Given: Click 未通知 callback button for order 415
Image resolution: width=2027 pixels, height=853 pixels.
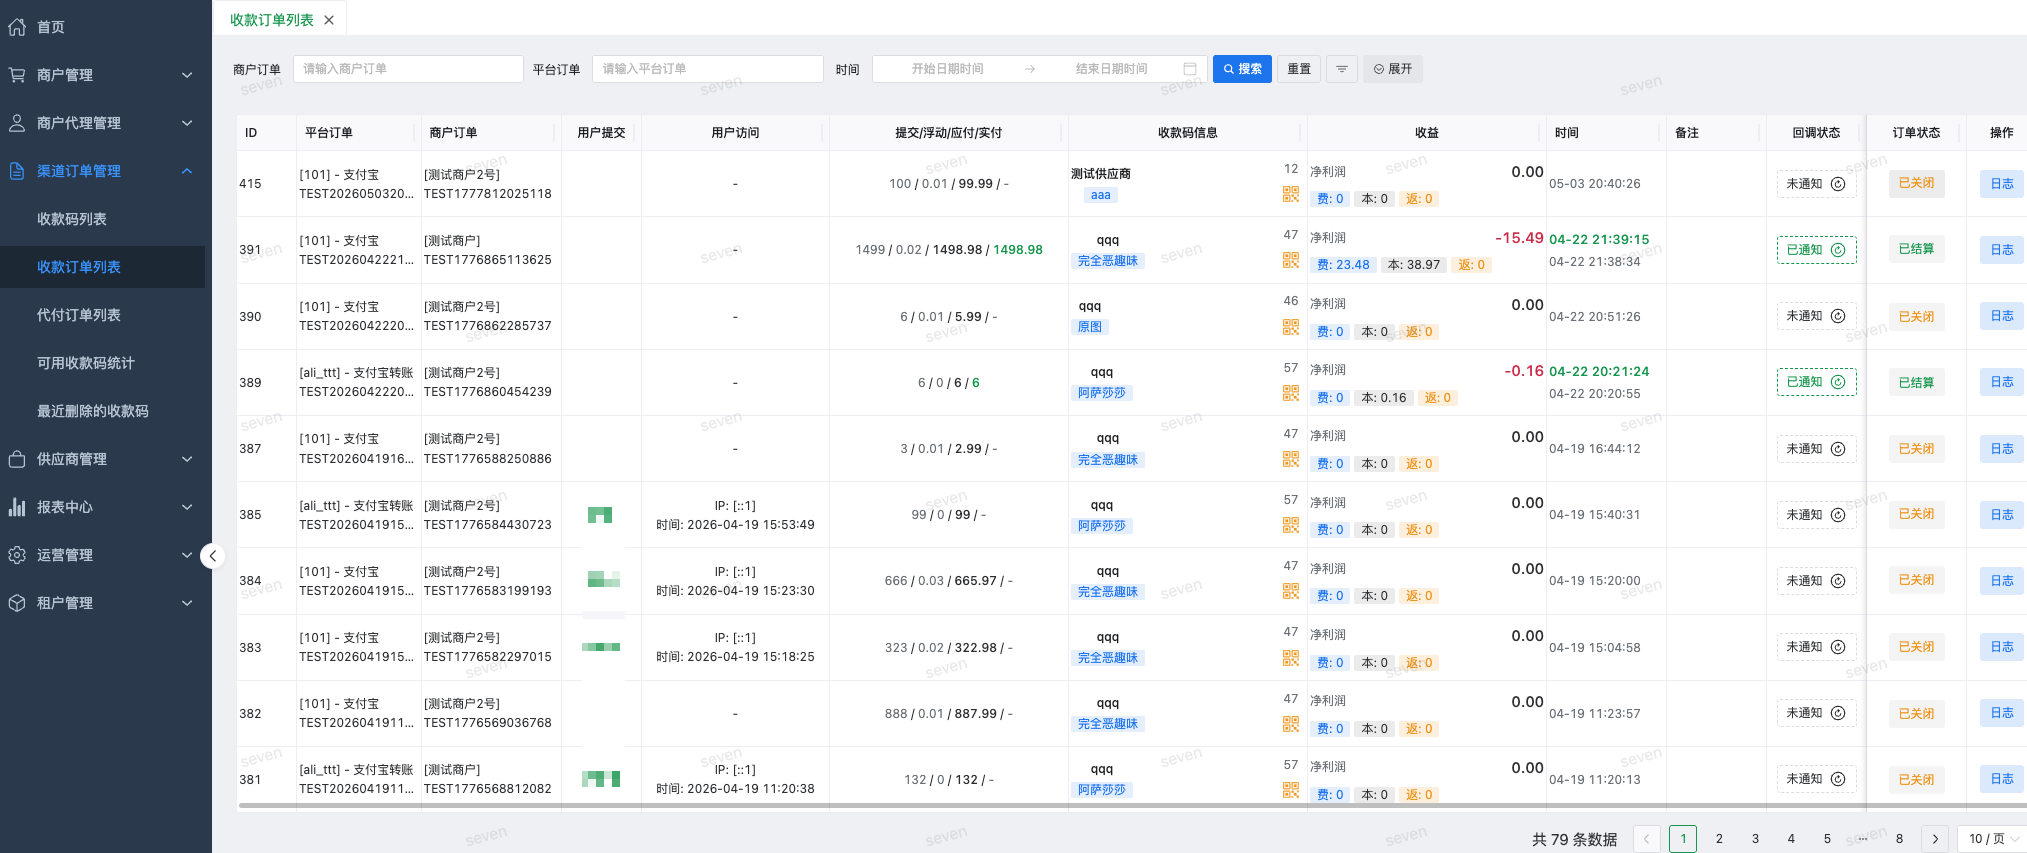Looking at the screenshot, I should (1816, 184).
